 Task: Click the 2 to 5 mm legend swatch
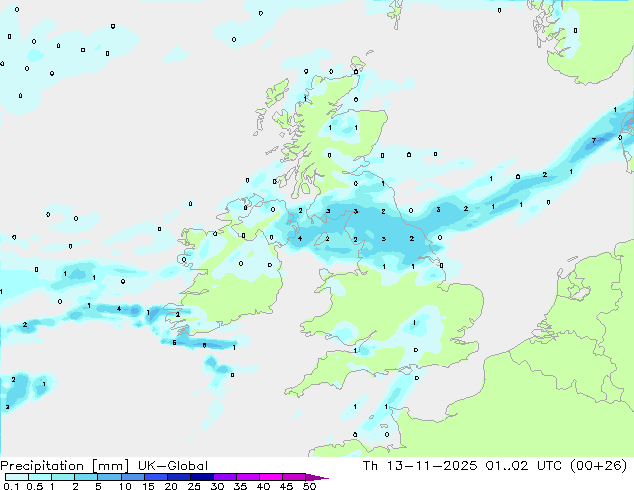coord(86,477)
